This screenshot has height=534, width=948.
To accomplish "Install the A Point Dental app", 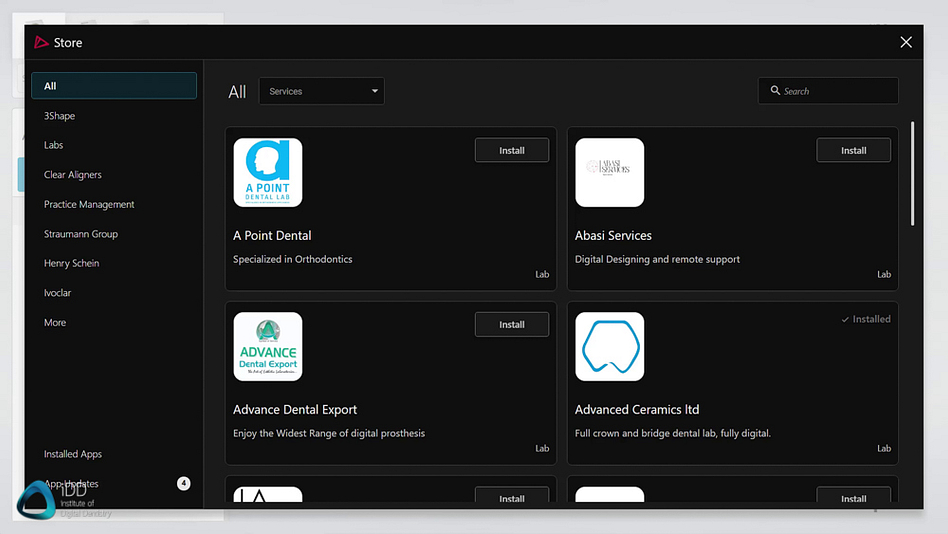I will click(x=511, y=150).
